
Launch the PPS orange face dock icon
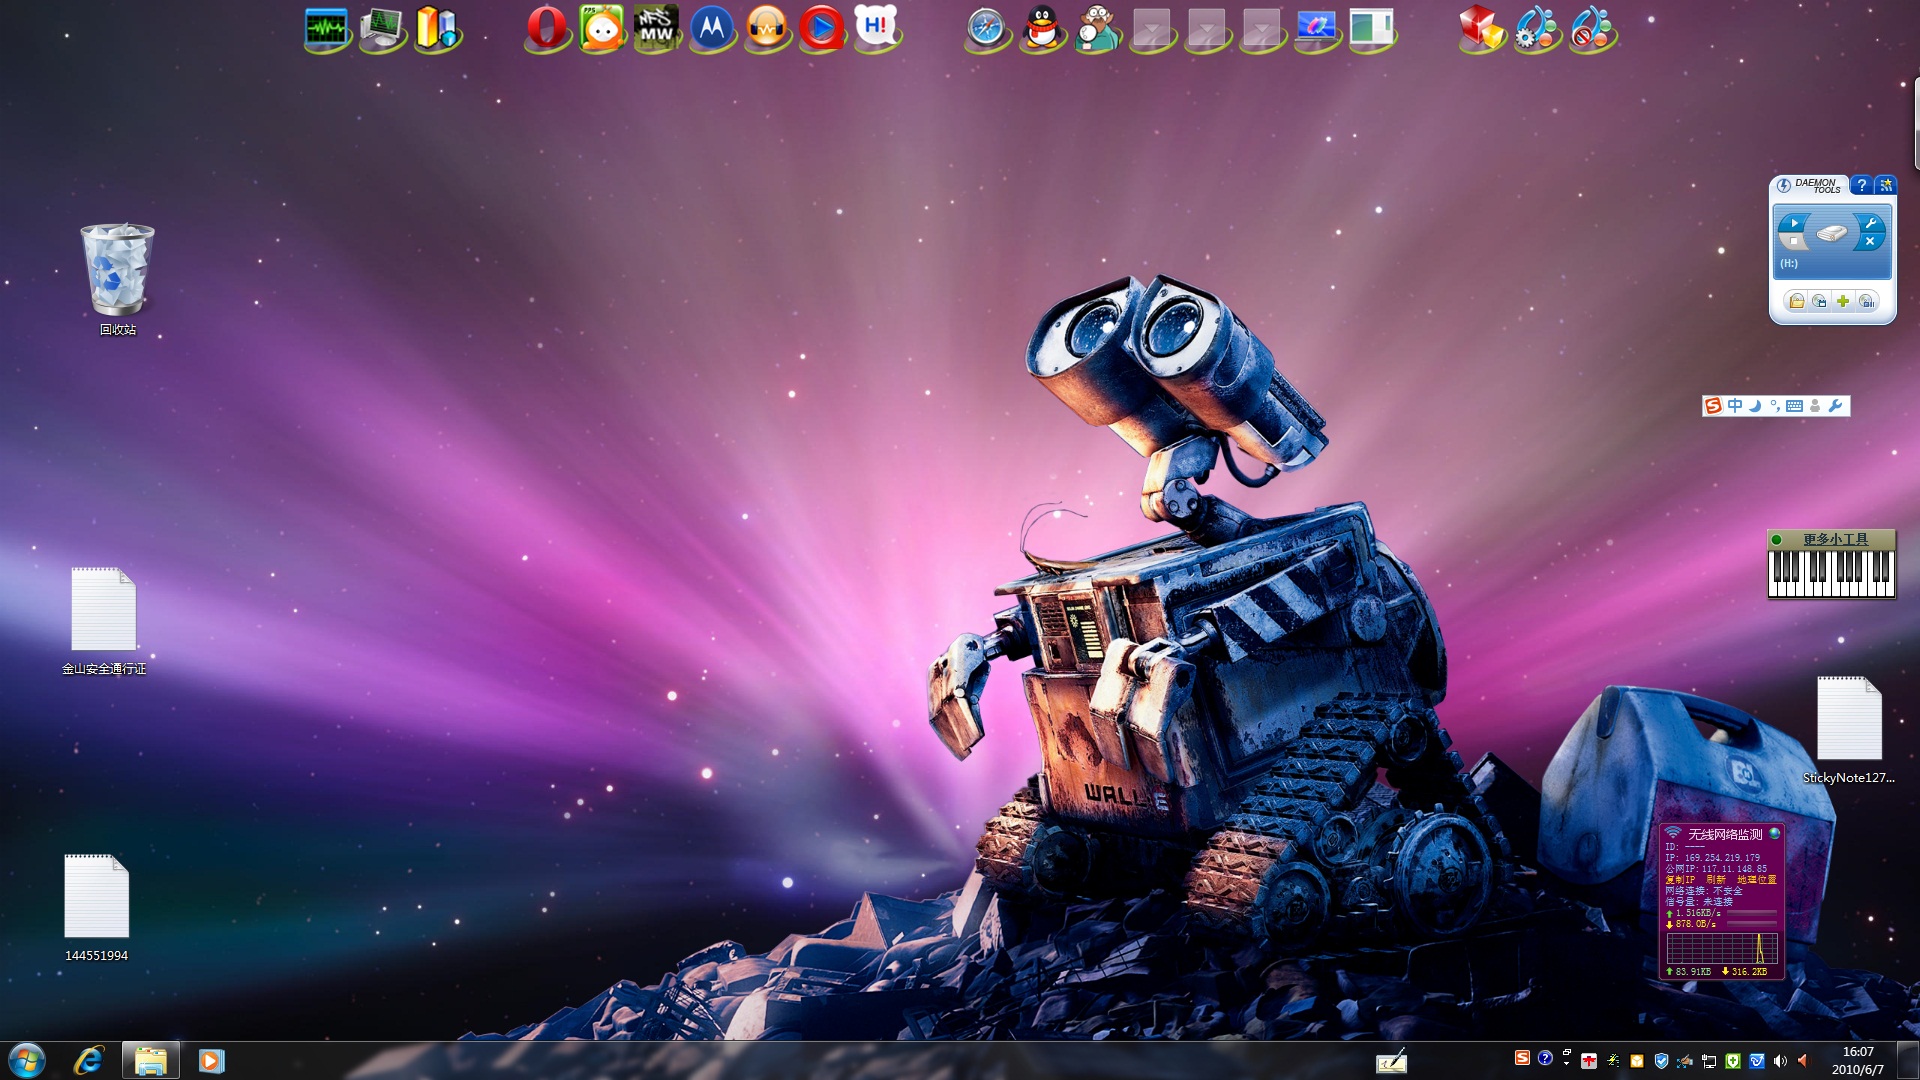(601, 27)
